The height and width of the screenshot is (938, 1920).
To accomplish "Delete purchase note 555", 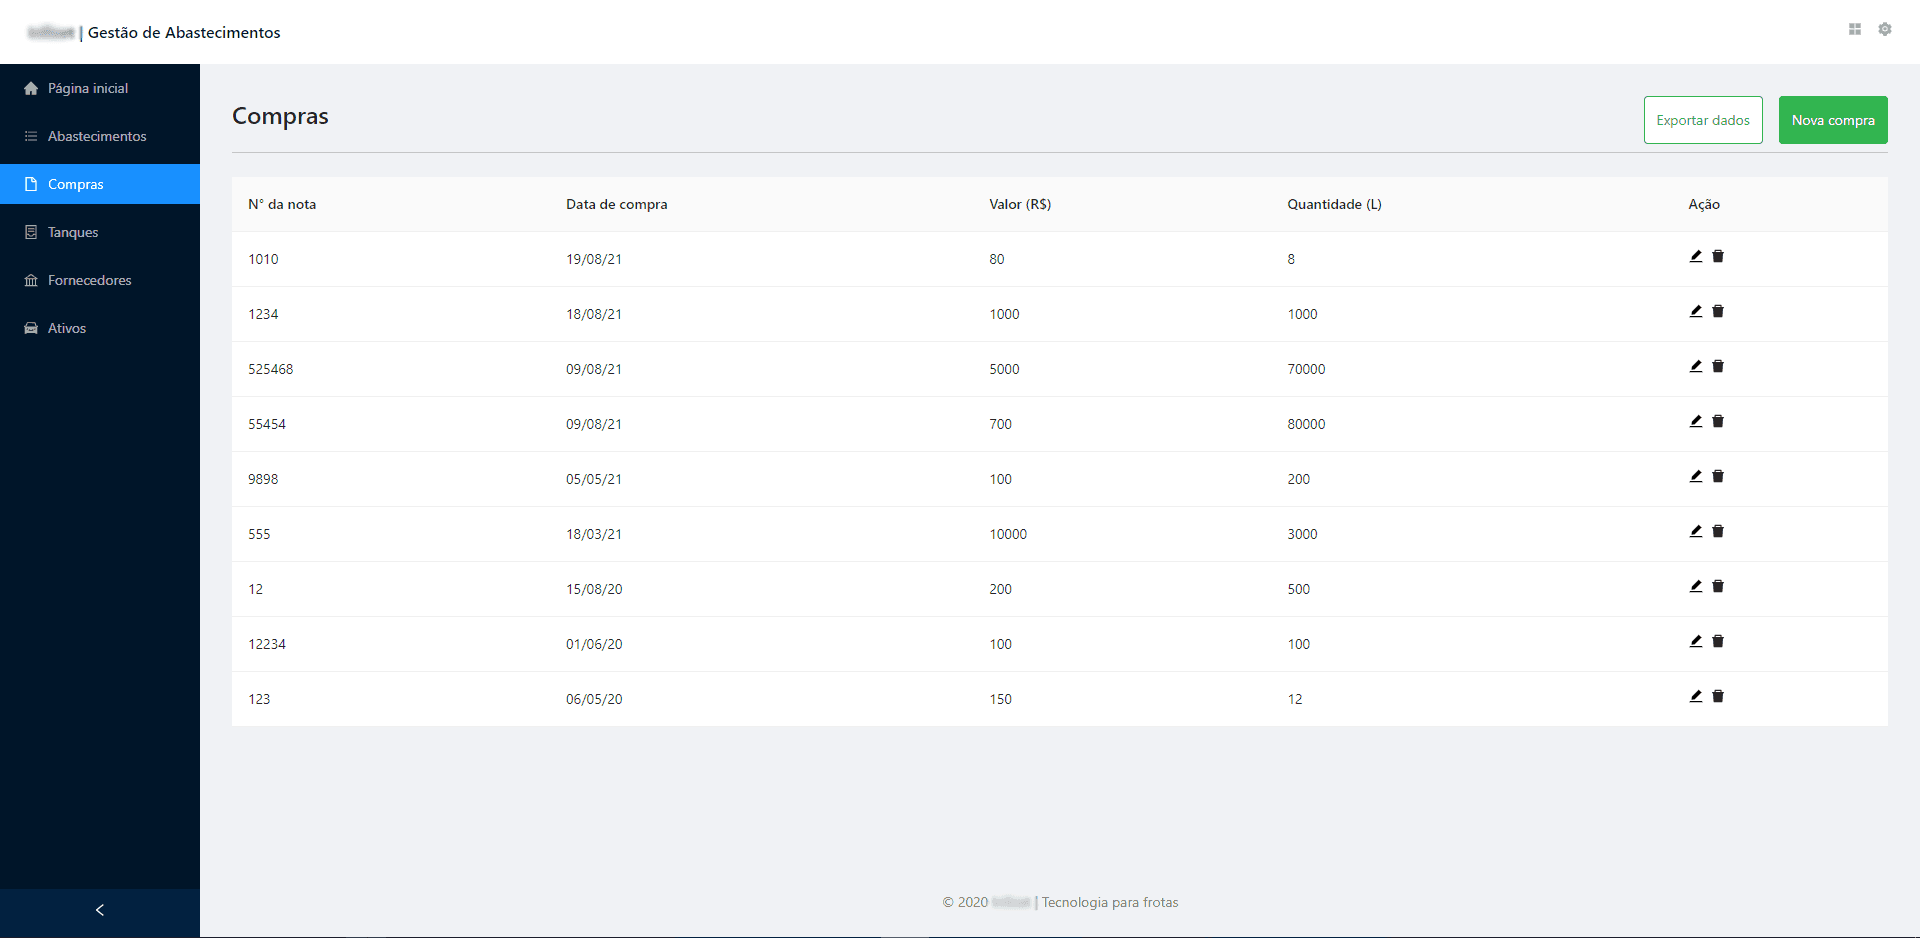I will [1718, 531].
